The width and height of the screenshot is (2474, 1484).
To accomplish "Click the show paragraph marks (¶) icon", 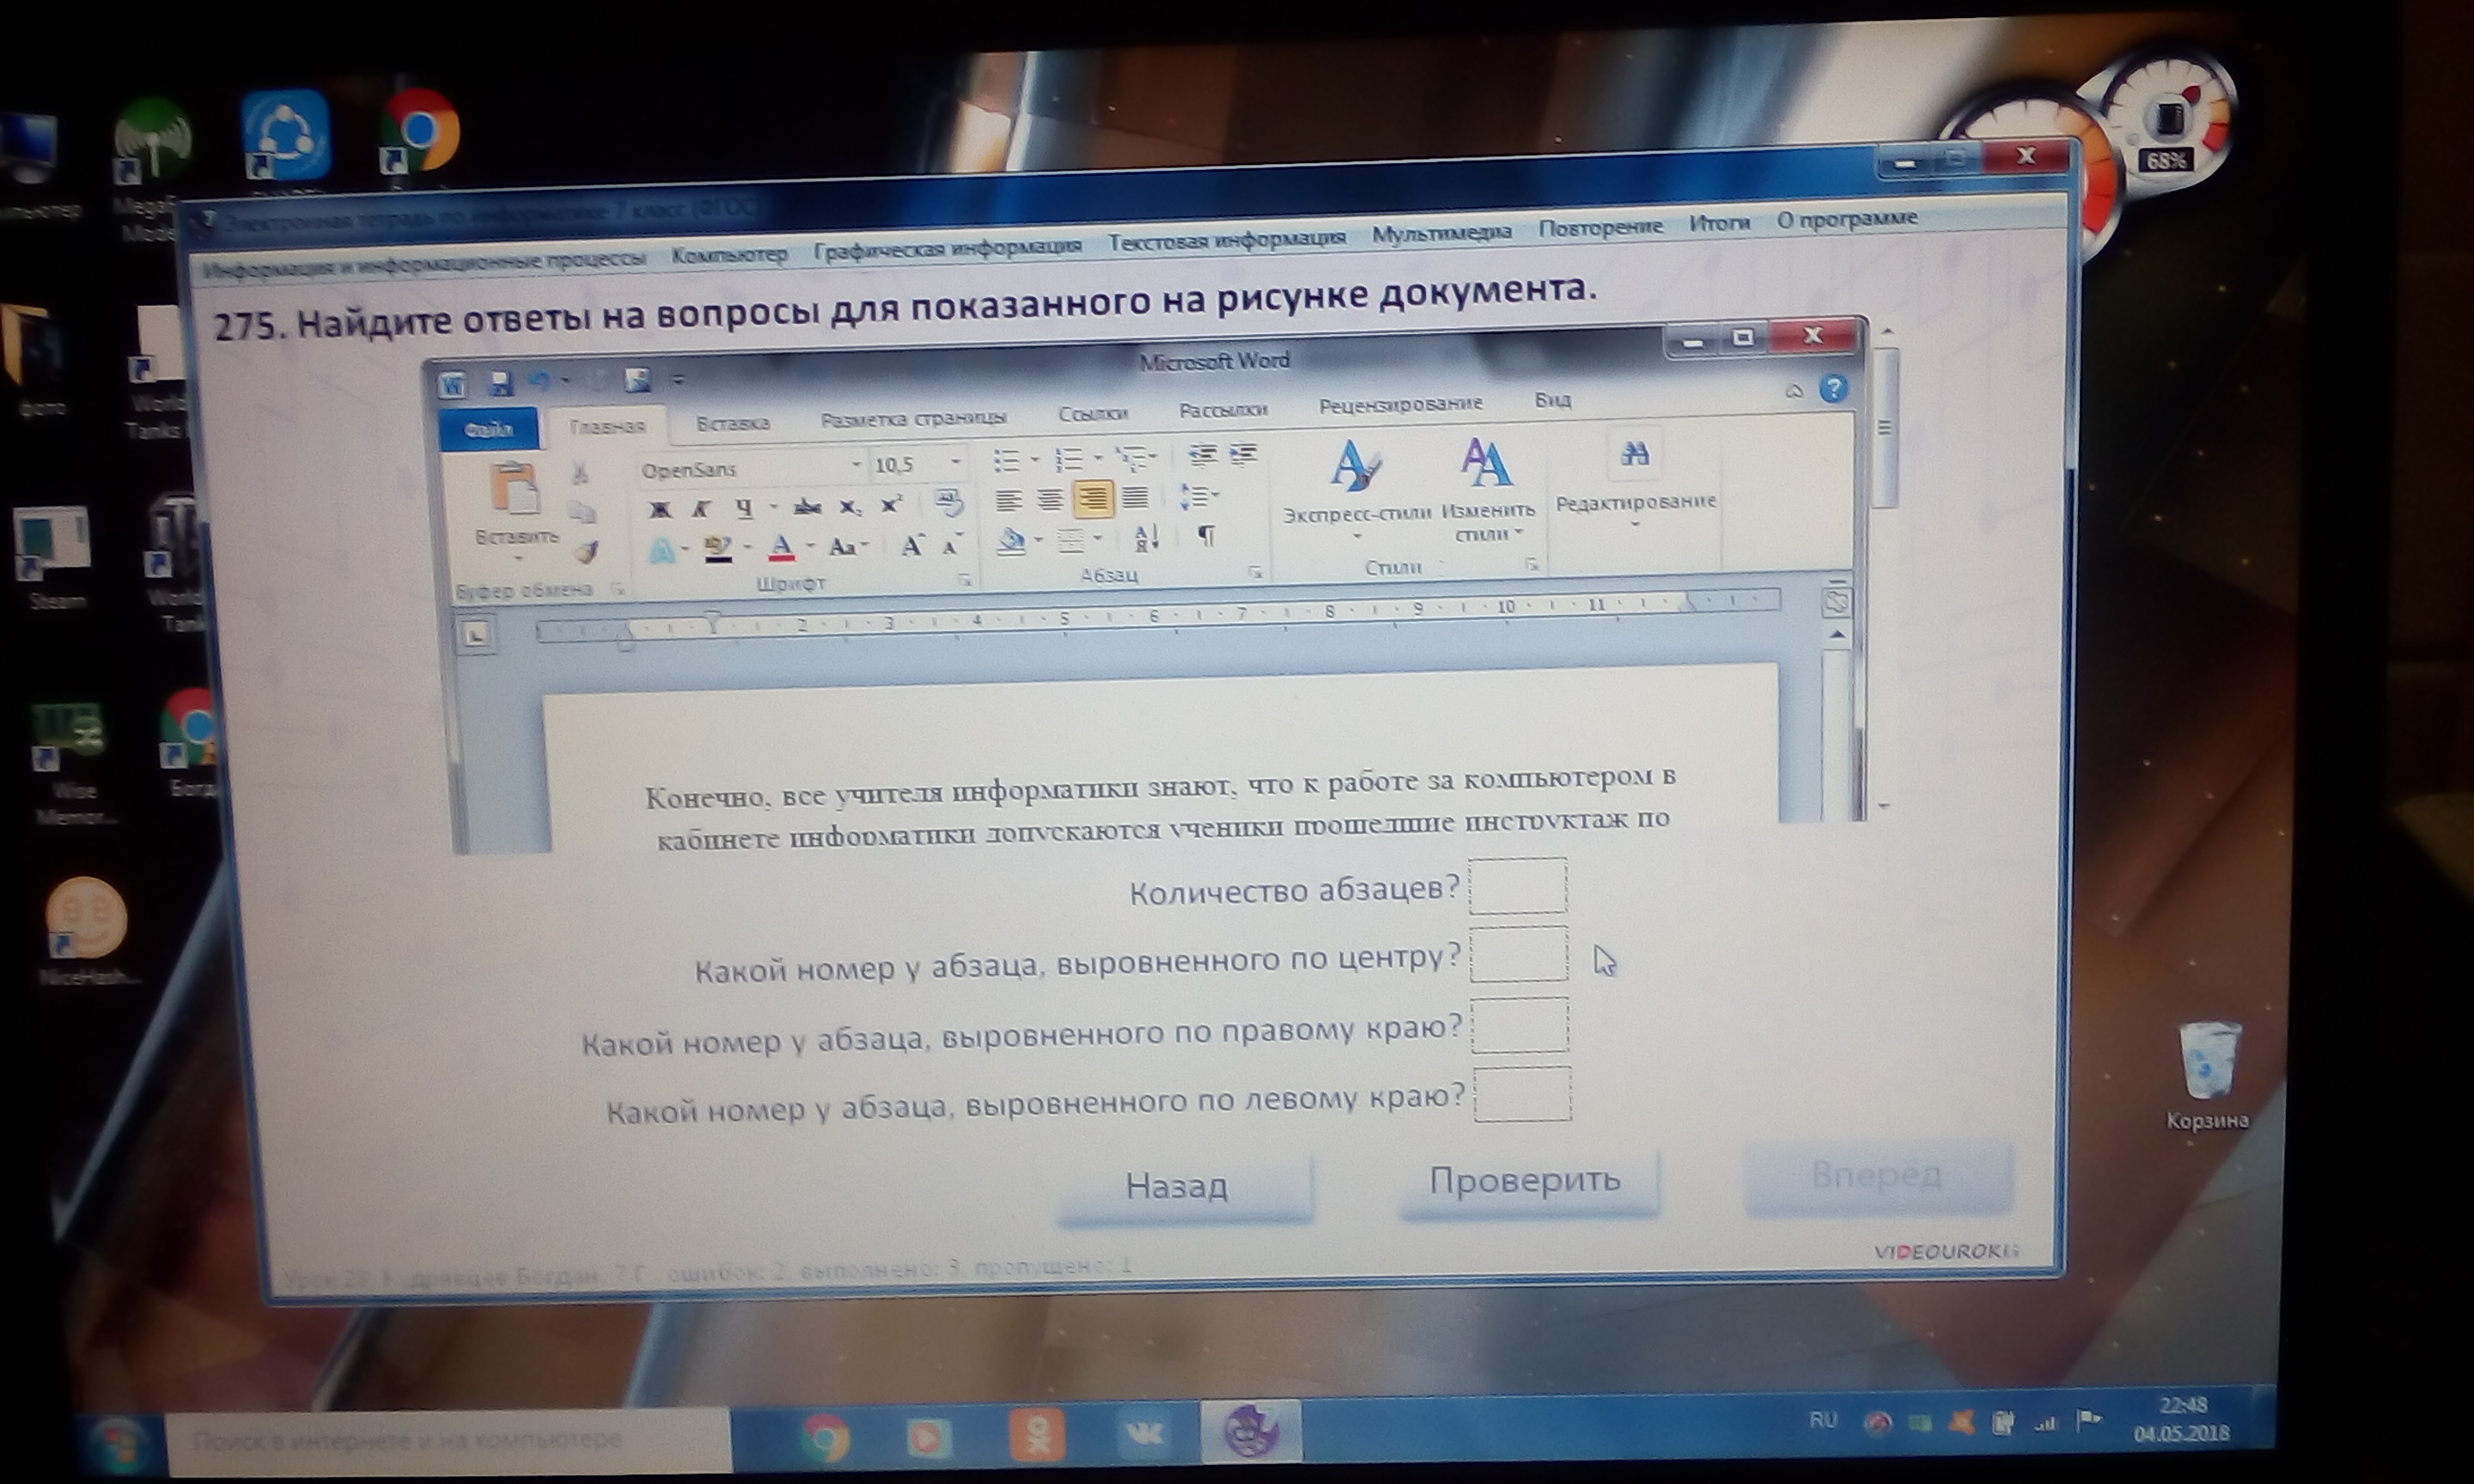I will point(1207,536).
